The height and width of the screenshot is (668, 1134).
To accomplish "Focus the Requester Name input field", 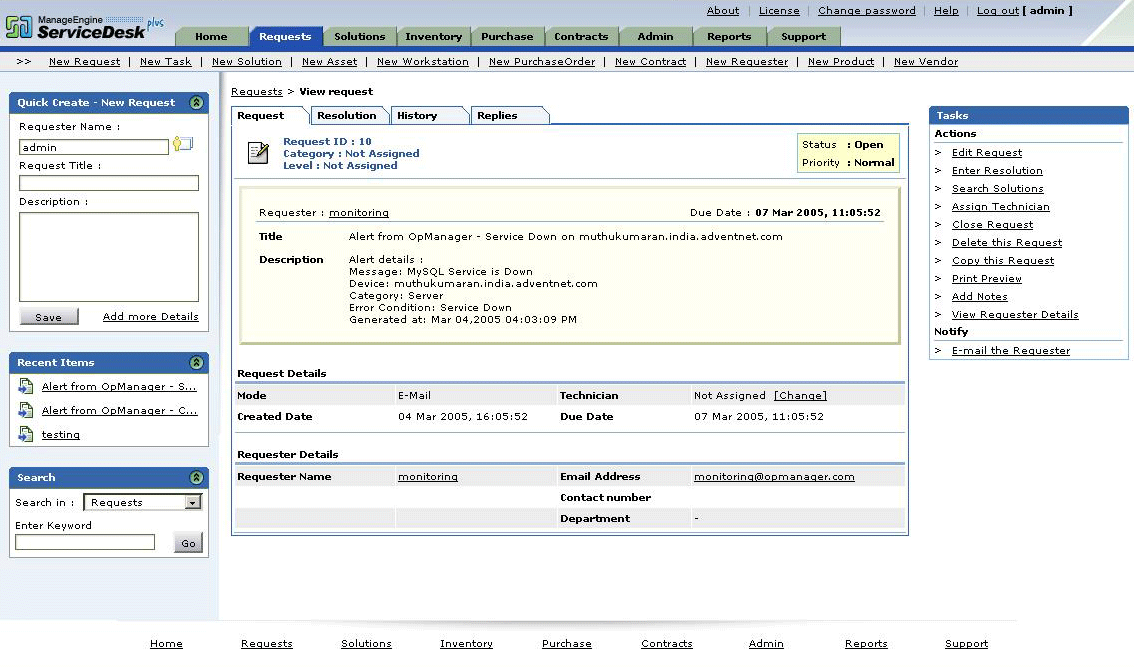I will coord(93,147).
